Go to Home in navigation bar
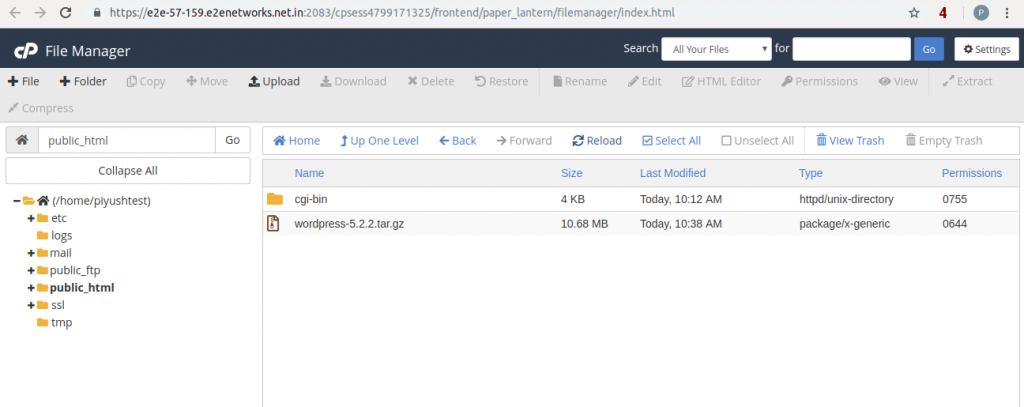 click(x=296, y=140)
